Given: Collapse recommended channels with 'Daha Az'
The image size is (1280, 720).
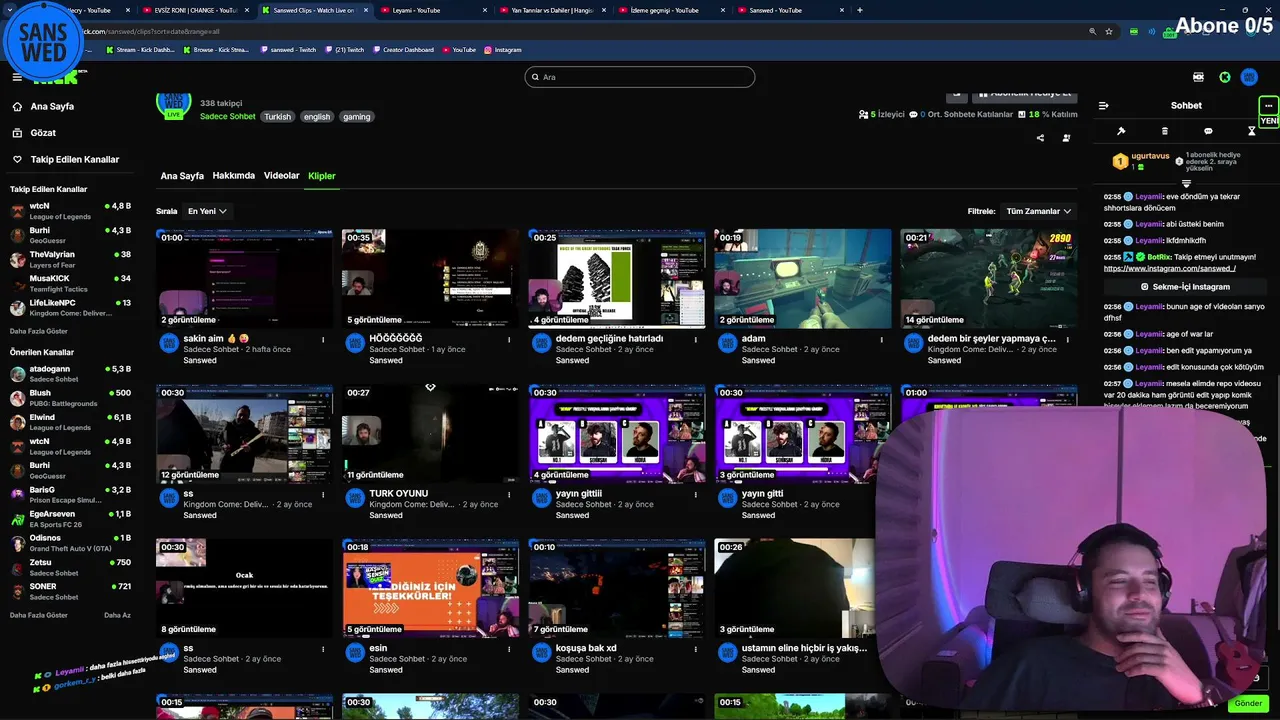Looking at the screenshot, I should click(117, 615).
